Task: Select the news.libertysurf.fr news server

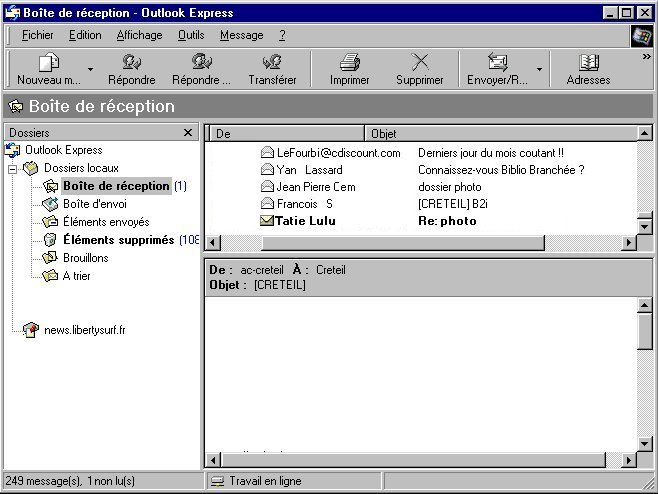Action: 85,330
